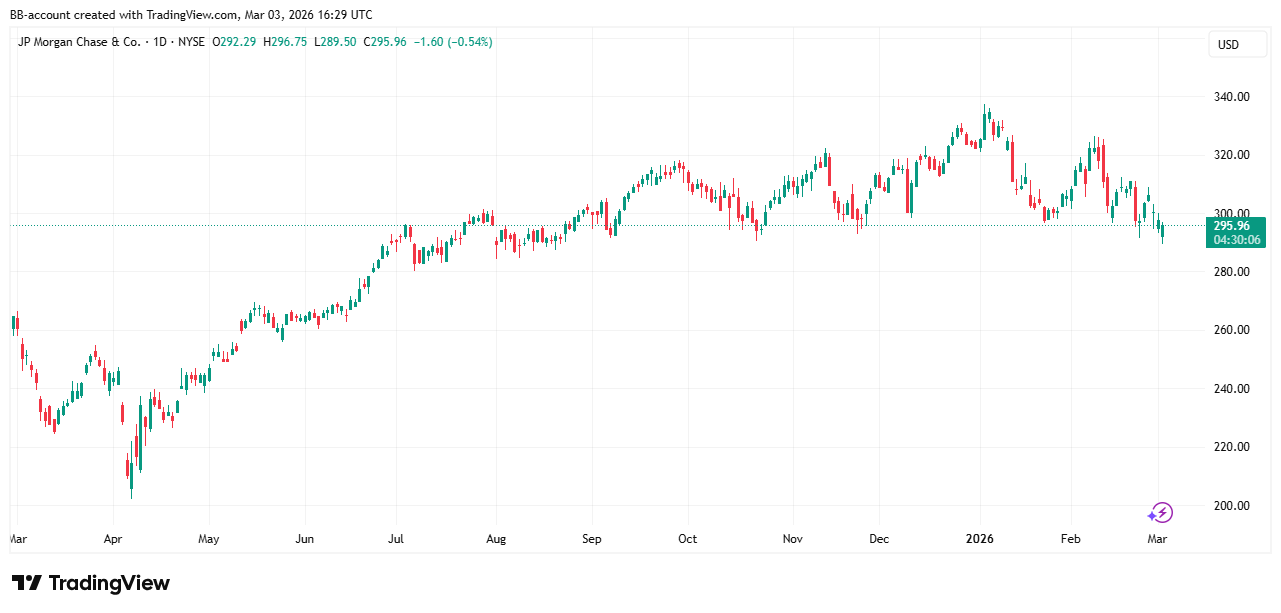Viewport: 1281px width, 613px height.
Task: Click the TradingView wordmark text
Action: point(109,583)
